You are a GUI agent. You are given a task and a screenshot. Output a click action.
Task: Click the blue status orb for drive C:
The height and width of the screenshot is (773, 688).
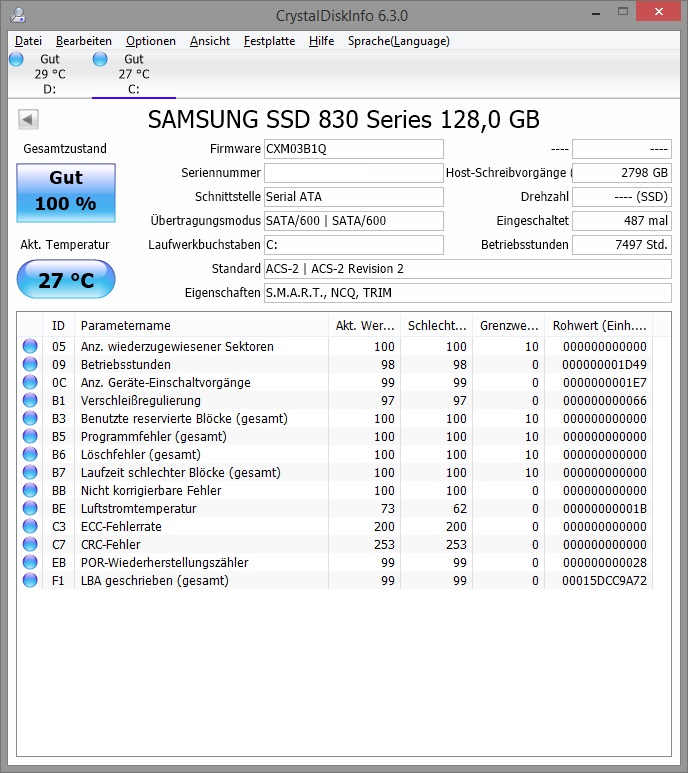coord(100,59)
